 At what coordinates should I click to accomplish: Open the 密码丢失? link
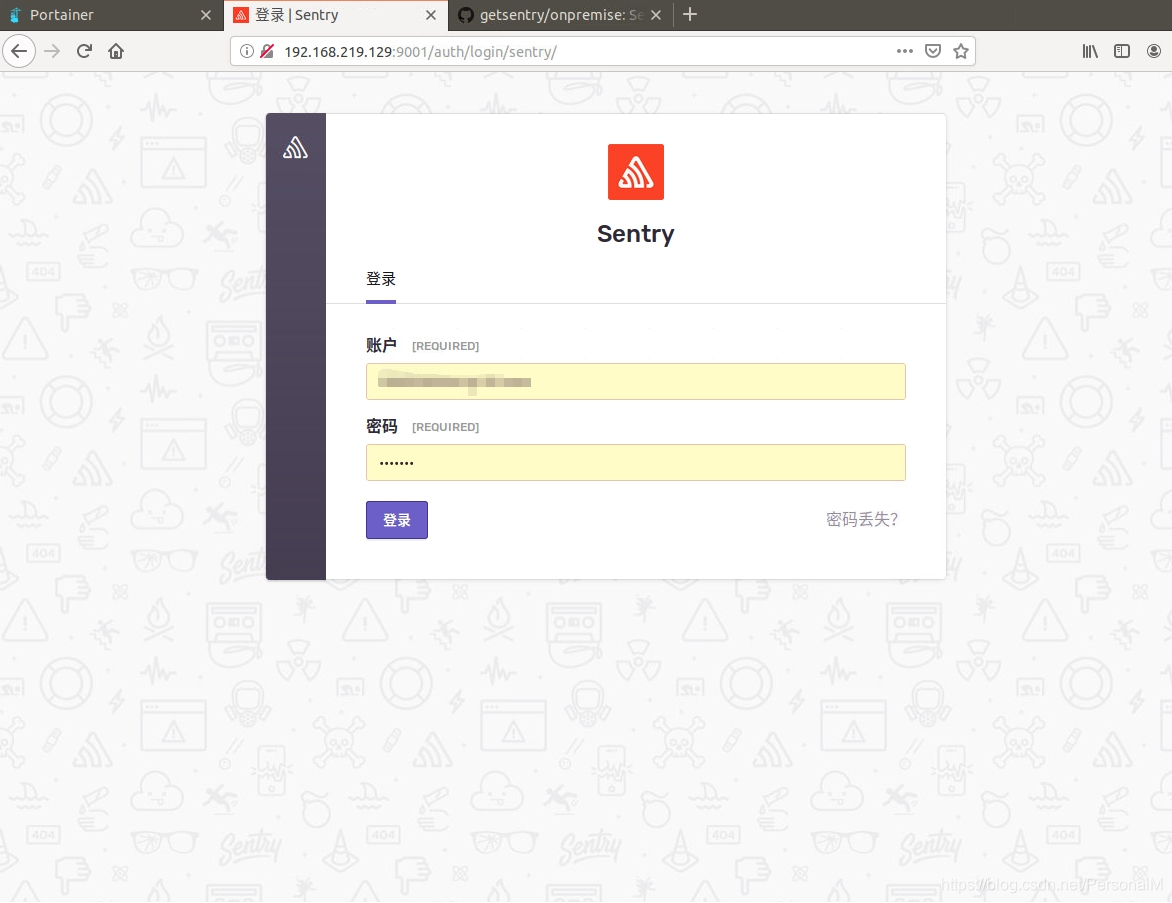click(x=862, y=520)
